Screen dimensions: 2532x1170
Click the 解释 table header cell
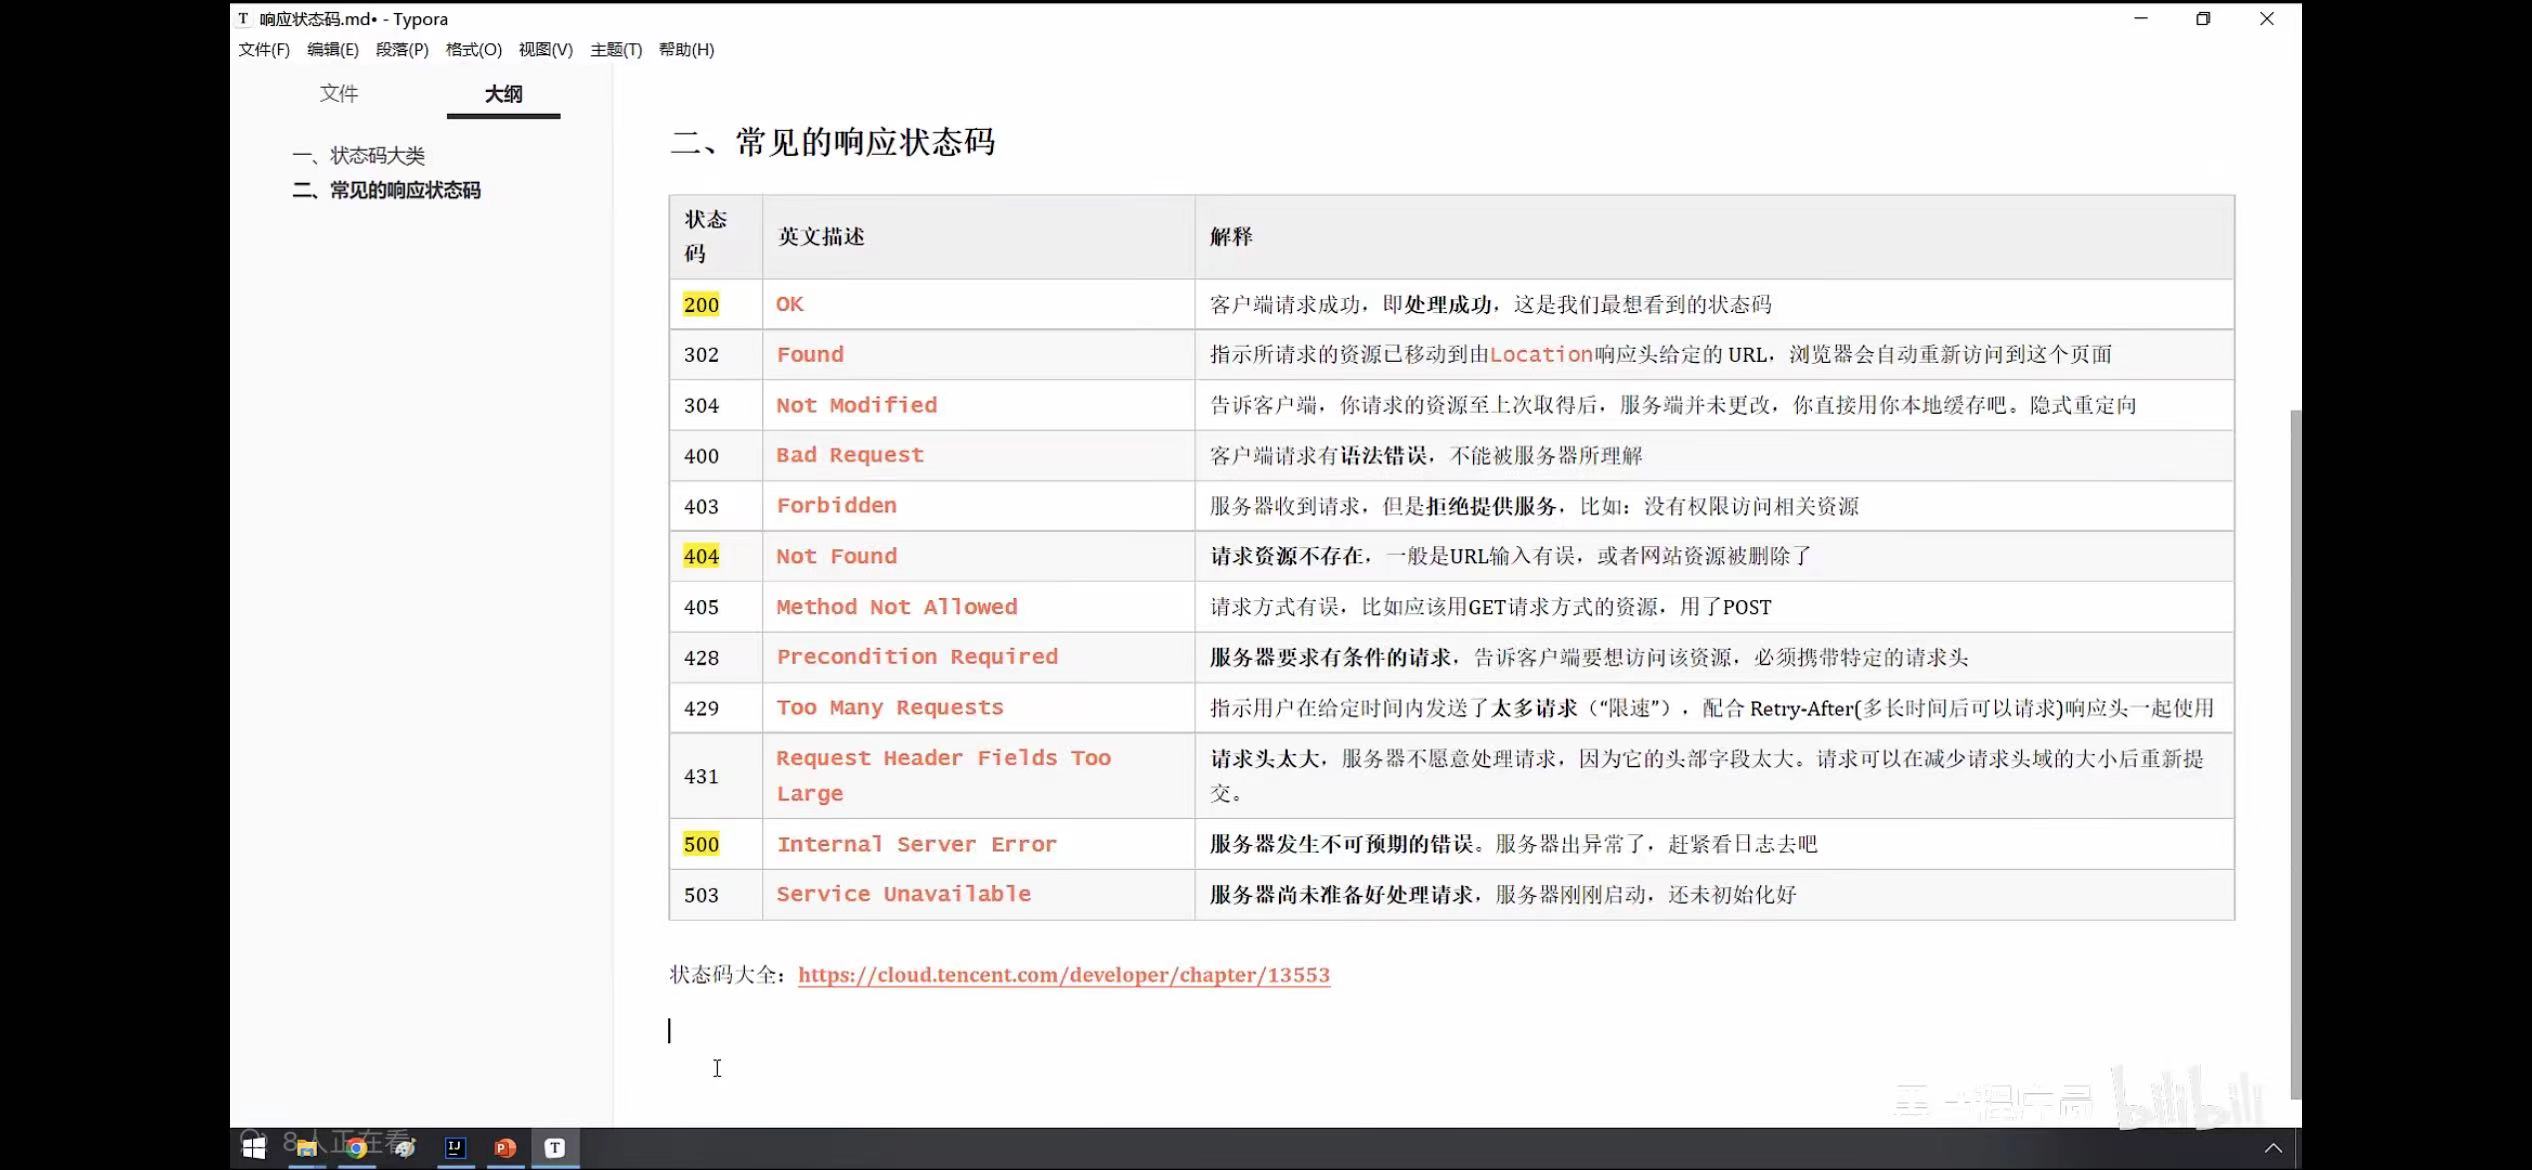click(x=1714, y=237)
